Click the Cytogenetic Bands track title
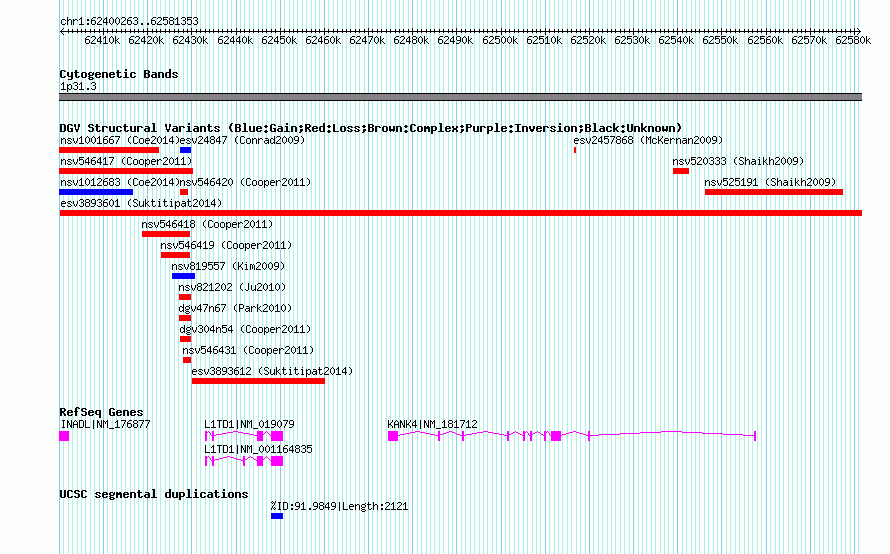890x554 pixels. 119,74
